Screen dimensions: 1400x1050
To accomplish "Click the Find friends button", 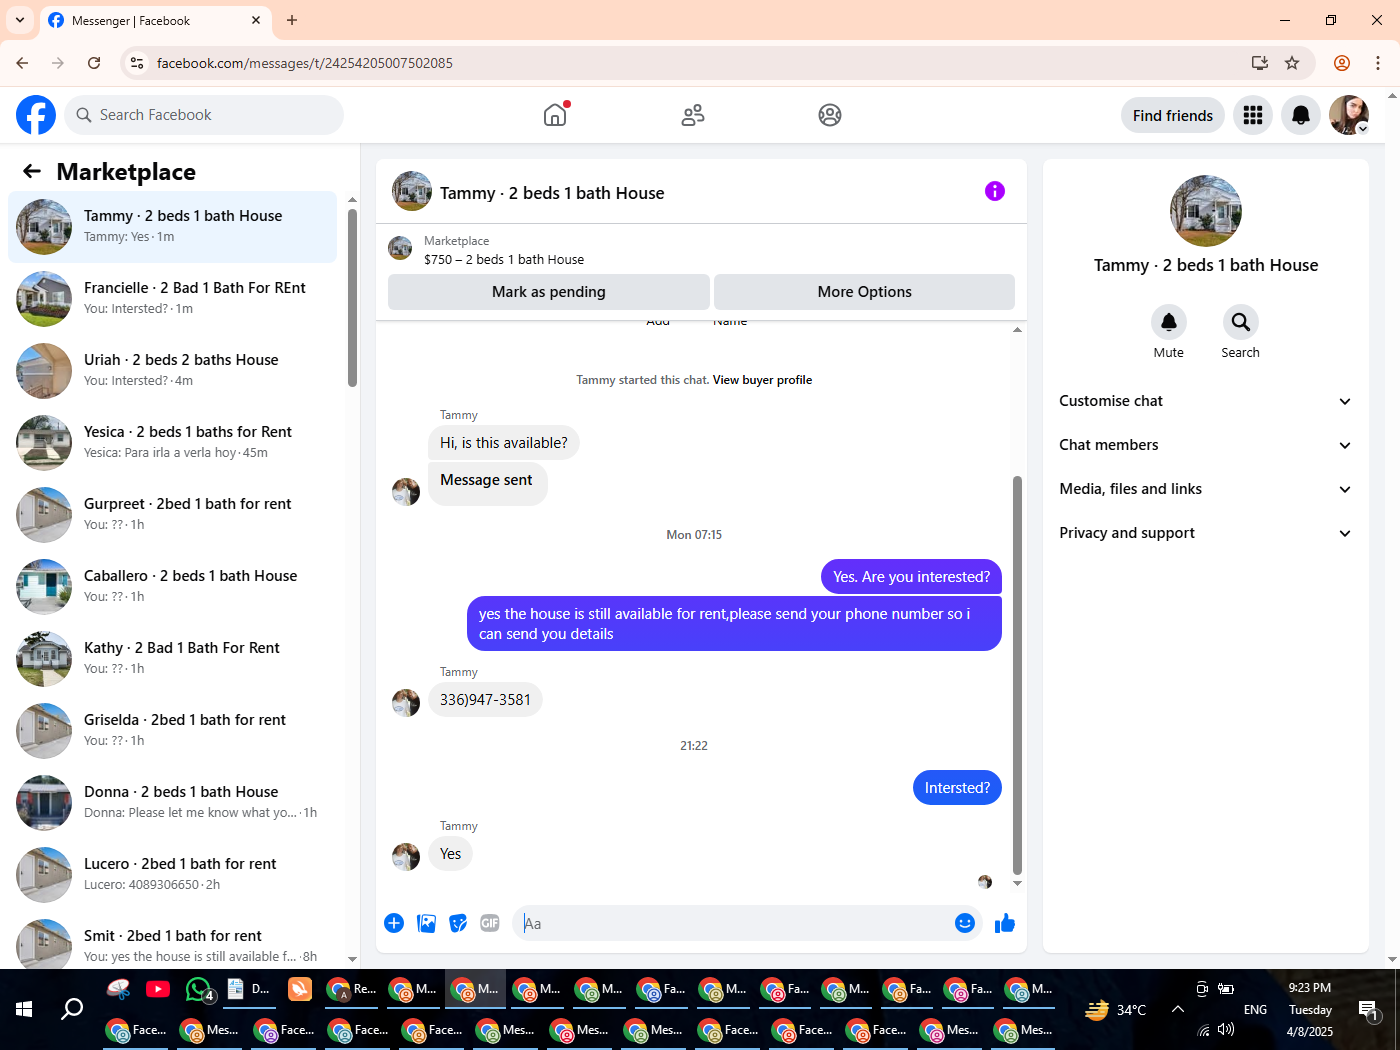I will [x=1173, y=115].
